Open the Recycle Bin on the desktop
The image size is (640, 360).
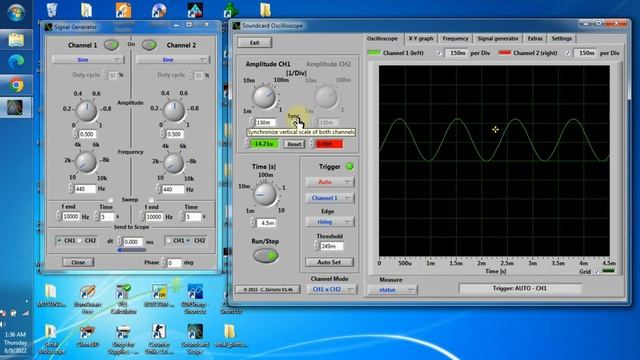[52, 10]
